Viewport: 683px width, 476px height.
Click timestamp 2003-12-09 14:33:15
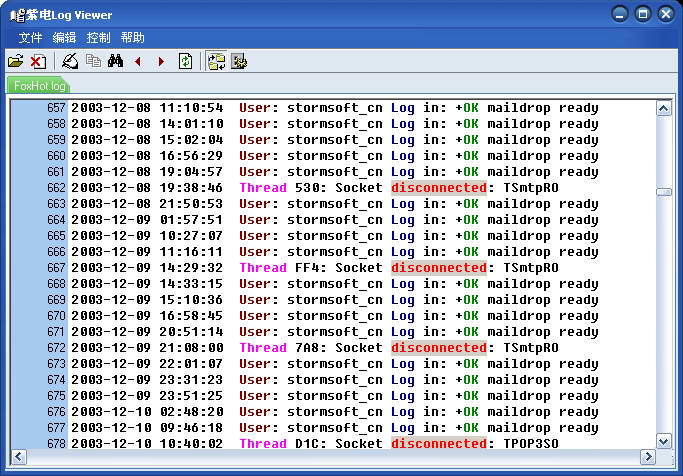147,284
